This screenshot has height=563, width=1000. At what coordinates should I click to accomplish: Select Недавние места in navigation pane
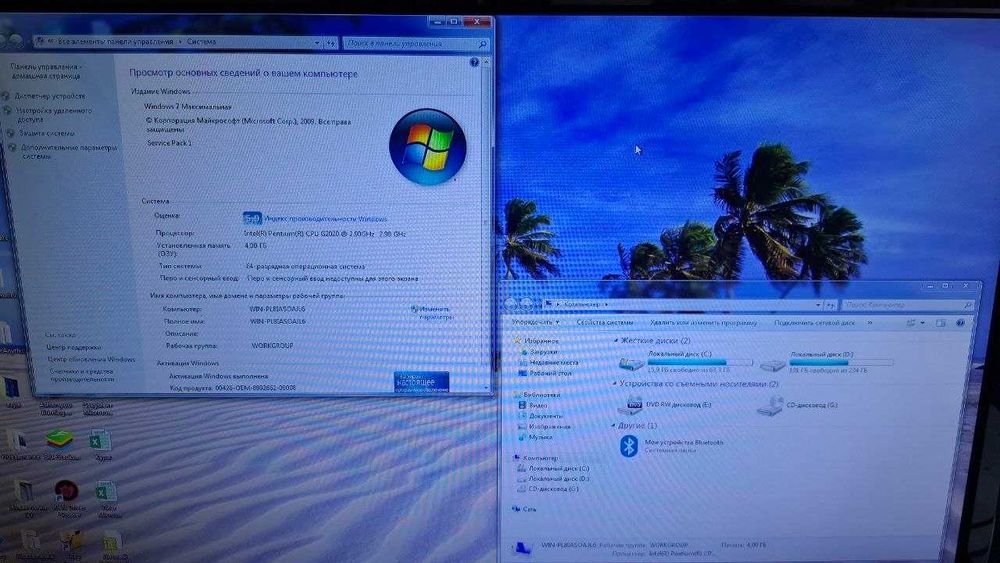tap(554, 363)
